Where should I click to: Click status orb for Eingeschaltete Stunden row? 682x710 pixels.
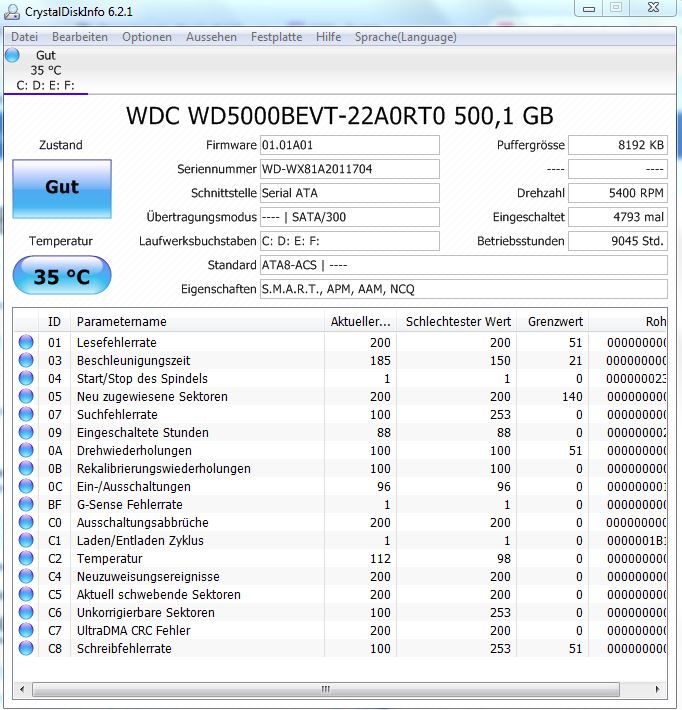[26, 432]
